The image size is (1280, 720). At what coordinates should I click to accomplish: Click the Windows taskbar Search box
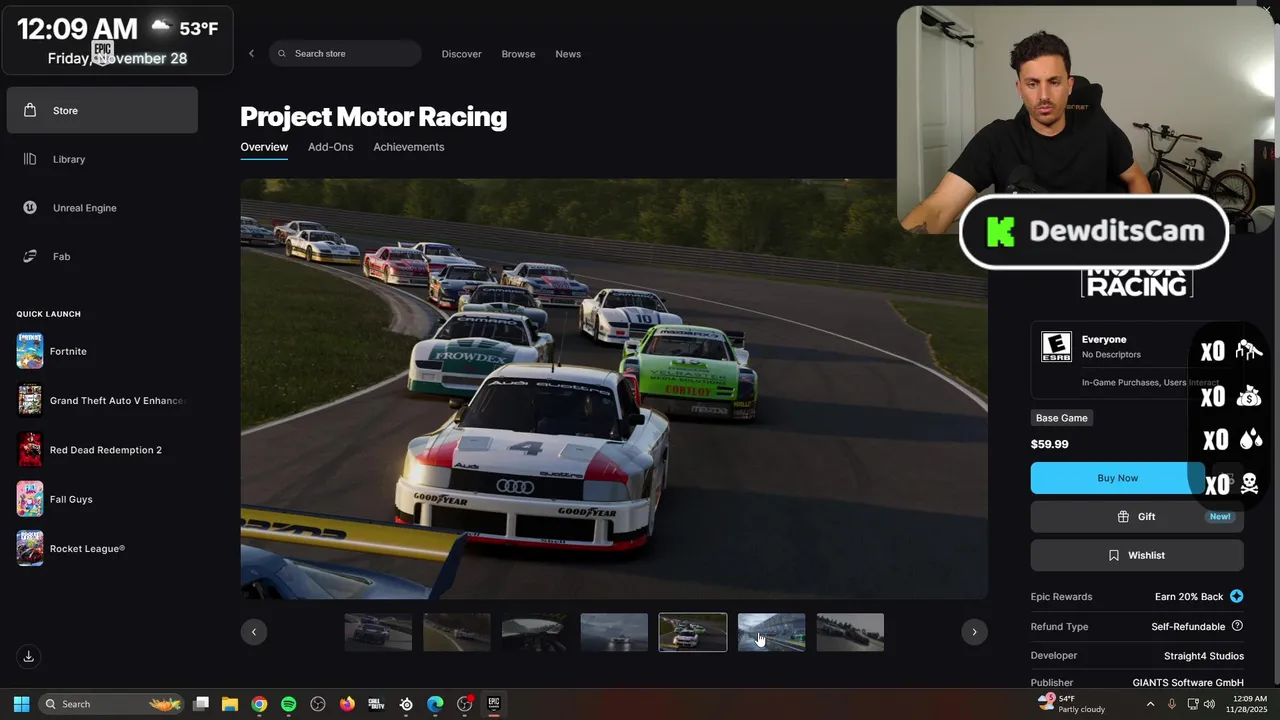pyautogui.click(x=111, y=704)
